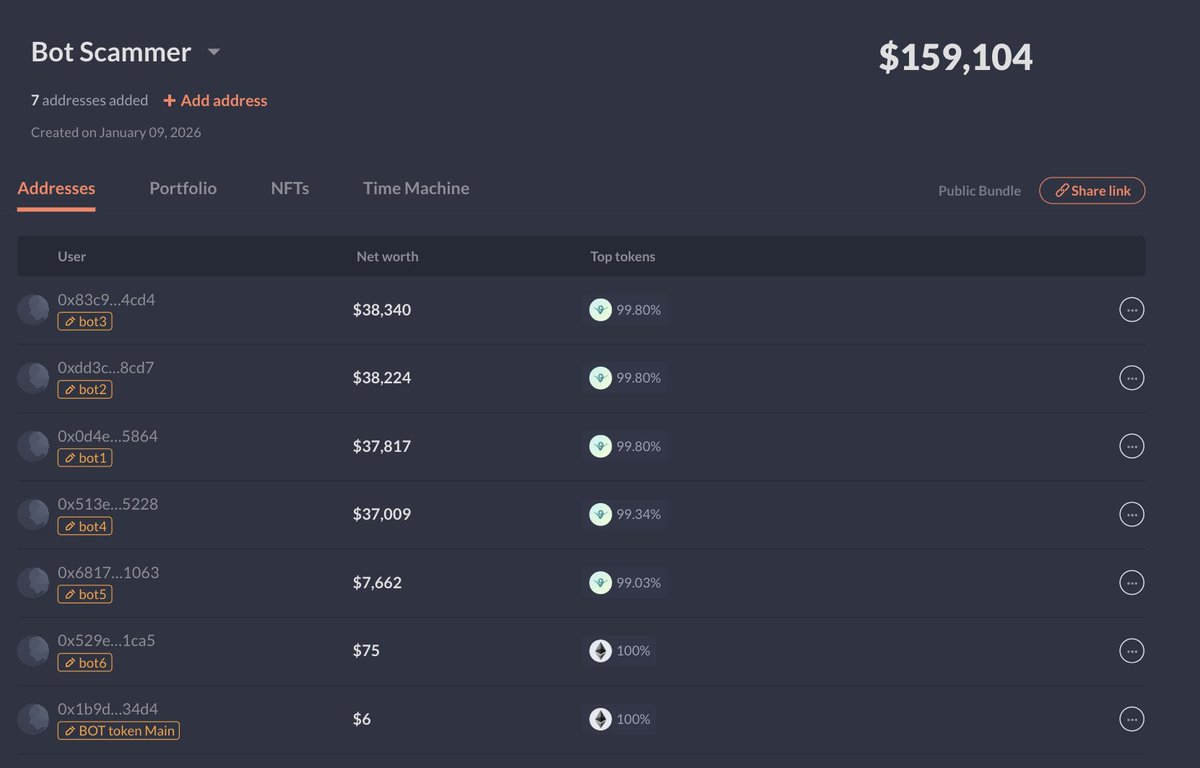Switch to the Portfolio tab

[183, 188]
